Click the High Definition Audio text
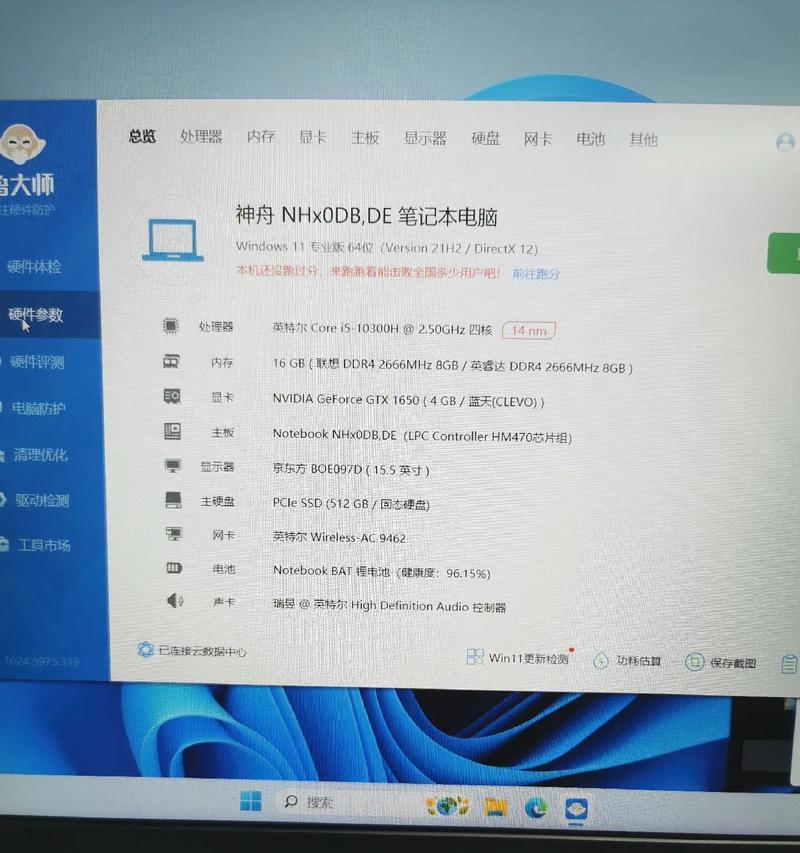 [x=389, y=605]
